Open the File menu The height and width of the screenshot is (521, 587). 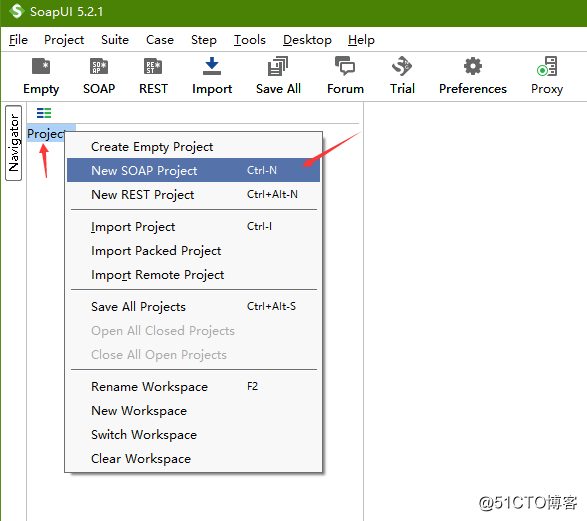tap(18, 40)
